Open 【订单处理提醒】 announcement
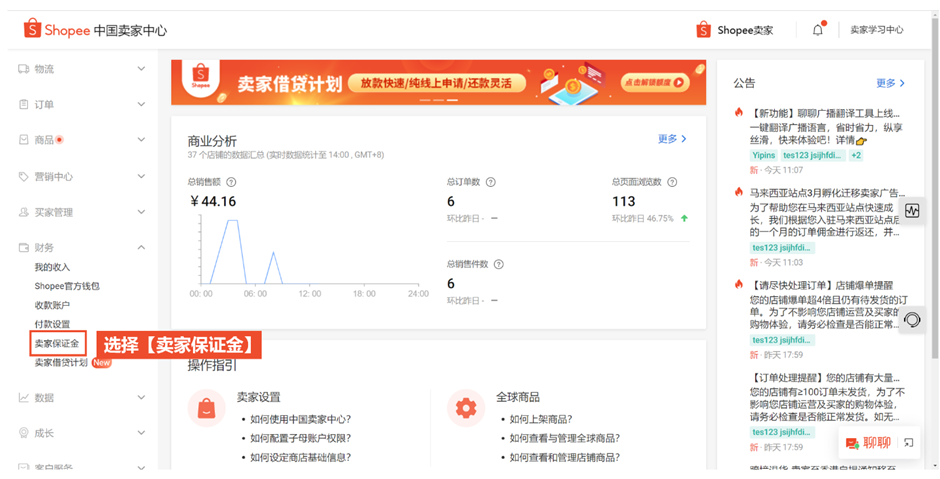The image size is (940, 479). pos(825,378)
